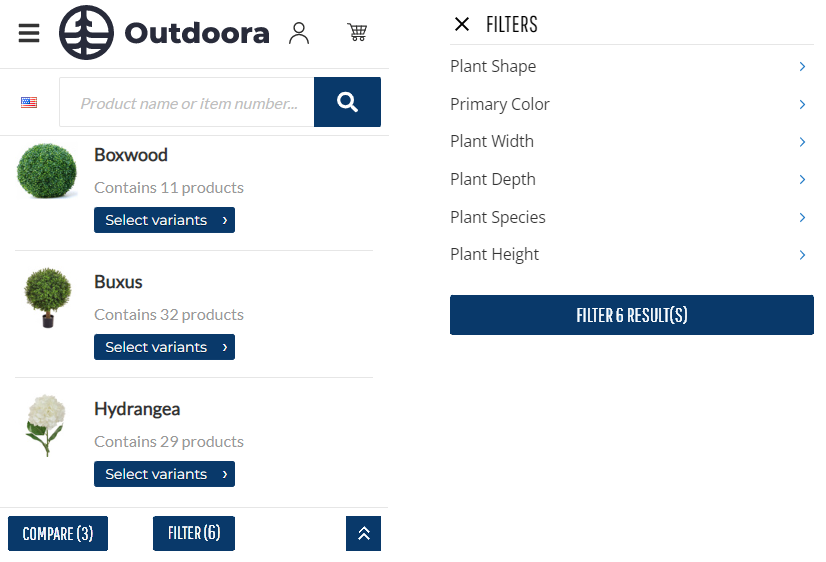Viewport: 826px width, 562px height.
Task: Select variants for Boxwood
Action: pos(164,220)
